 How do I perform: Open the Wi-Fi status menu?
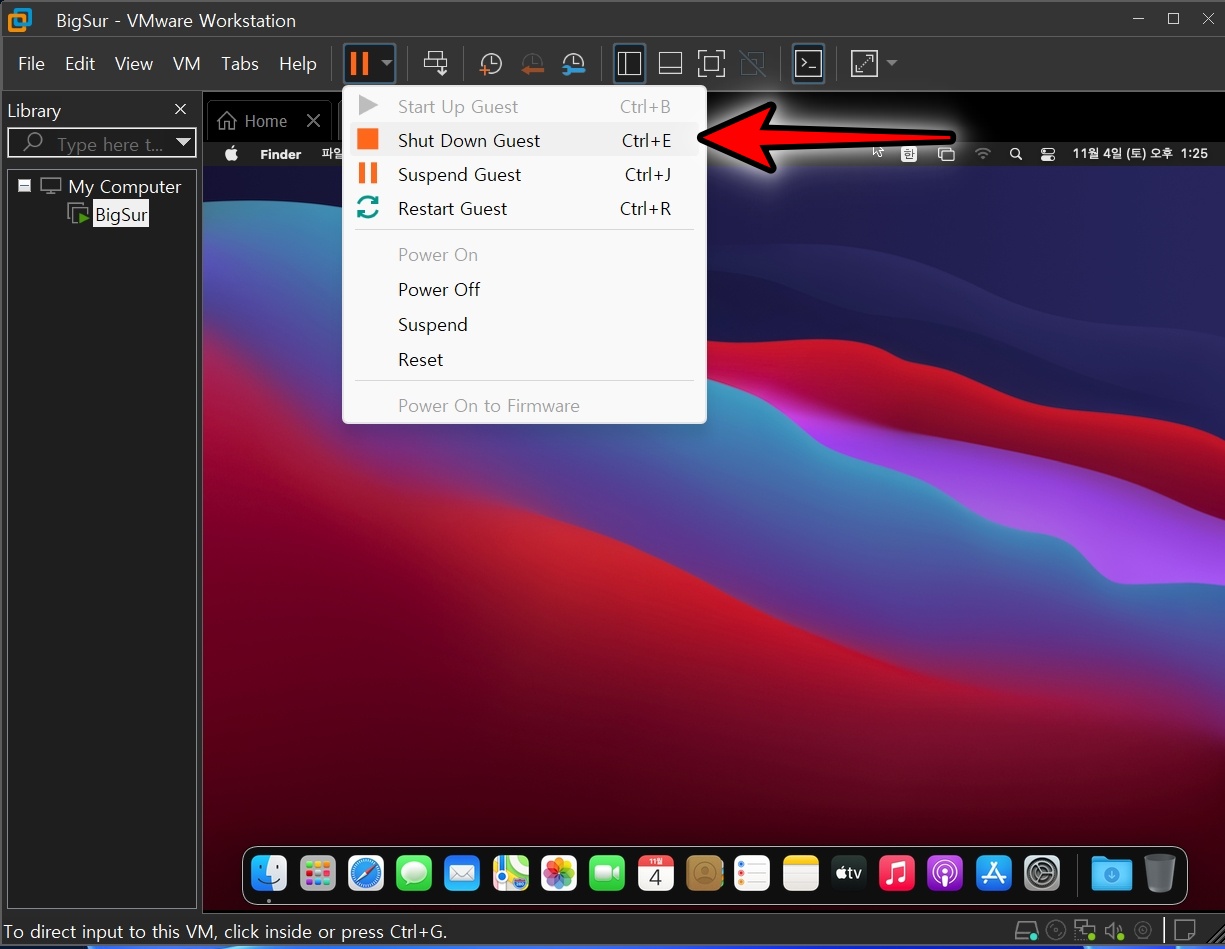click(x=983, y=154)
